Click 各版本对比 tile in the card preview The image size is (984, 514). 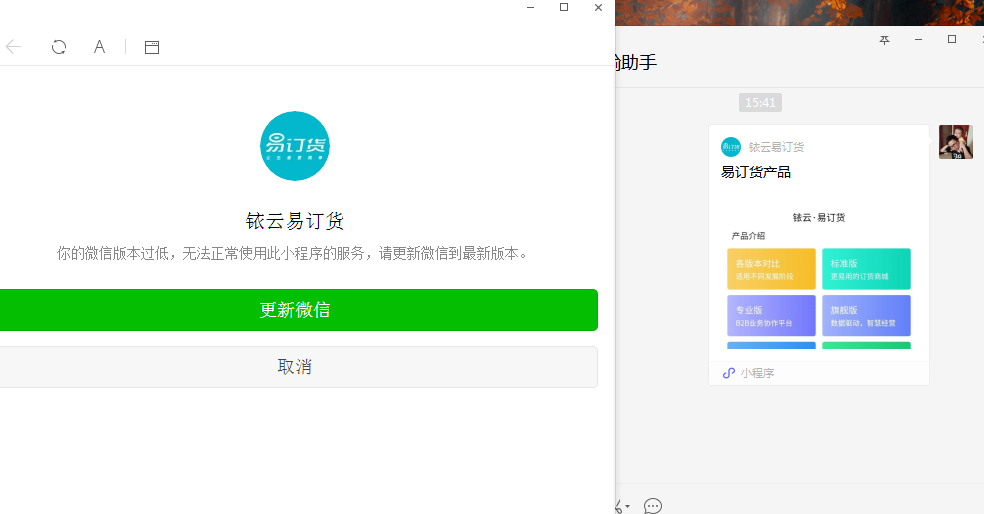pos(771,269)
